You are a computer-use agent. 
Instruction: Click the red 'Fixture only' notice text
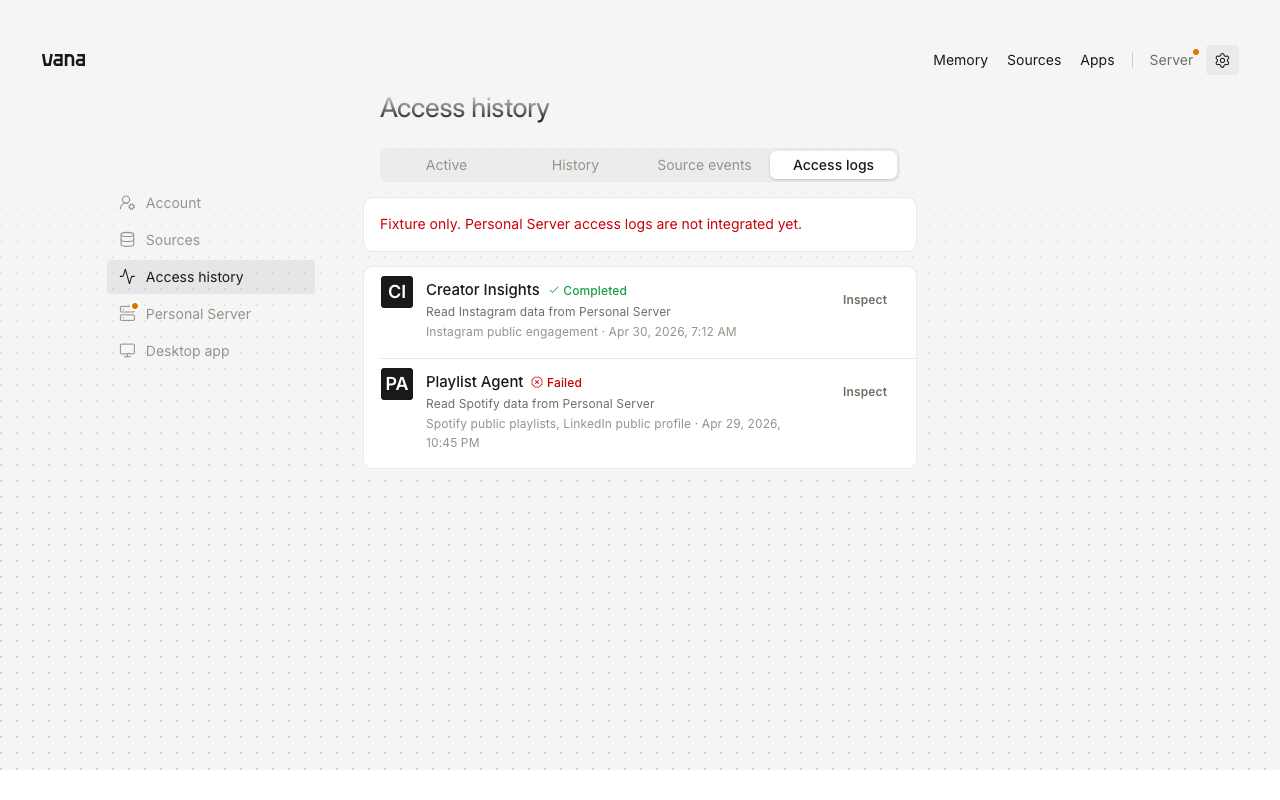click(591, 224)
